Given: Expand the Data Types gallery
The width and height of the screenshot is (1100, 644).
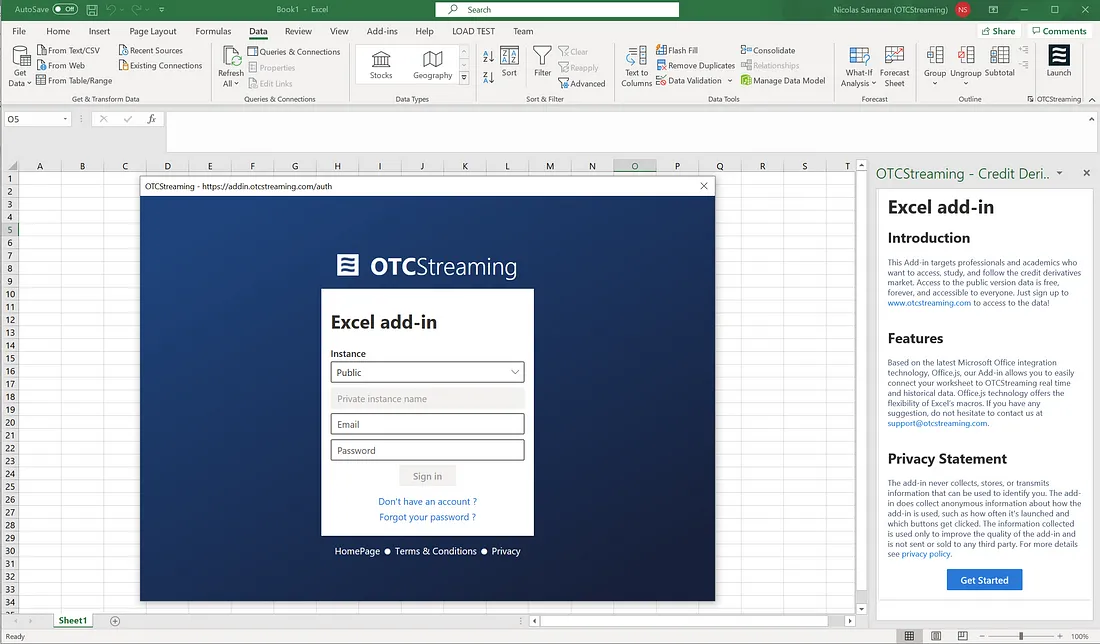Looking at the screenshot, I should 464,79.
